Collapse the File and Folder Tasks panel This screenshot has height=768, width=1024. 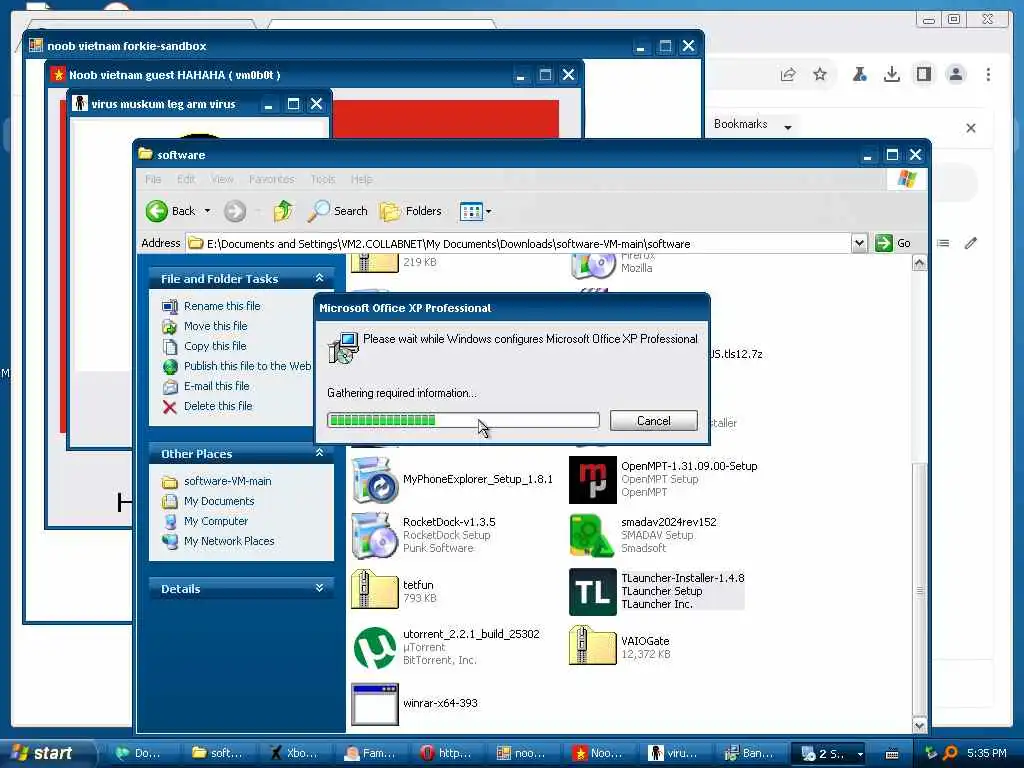[319, 278]
